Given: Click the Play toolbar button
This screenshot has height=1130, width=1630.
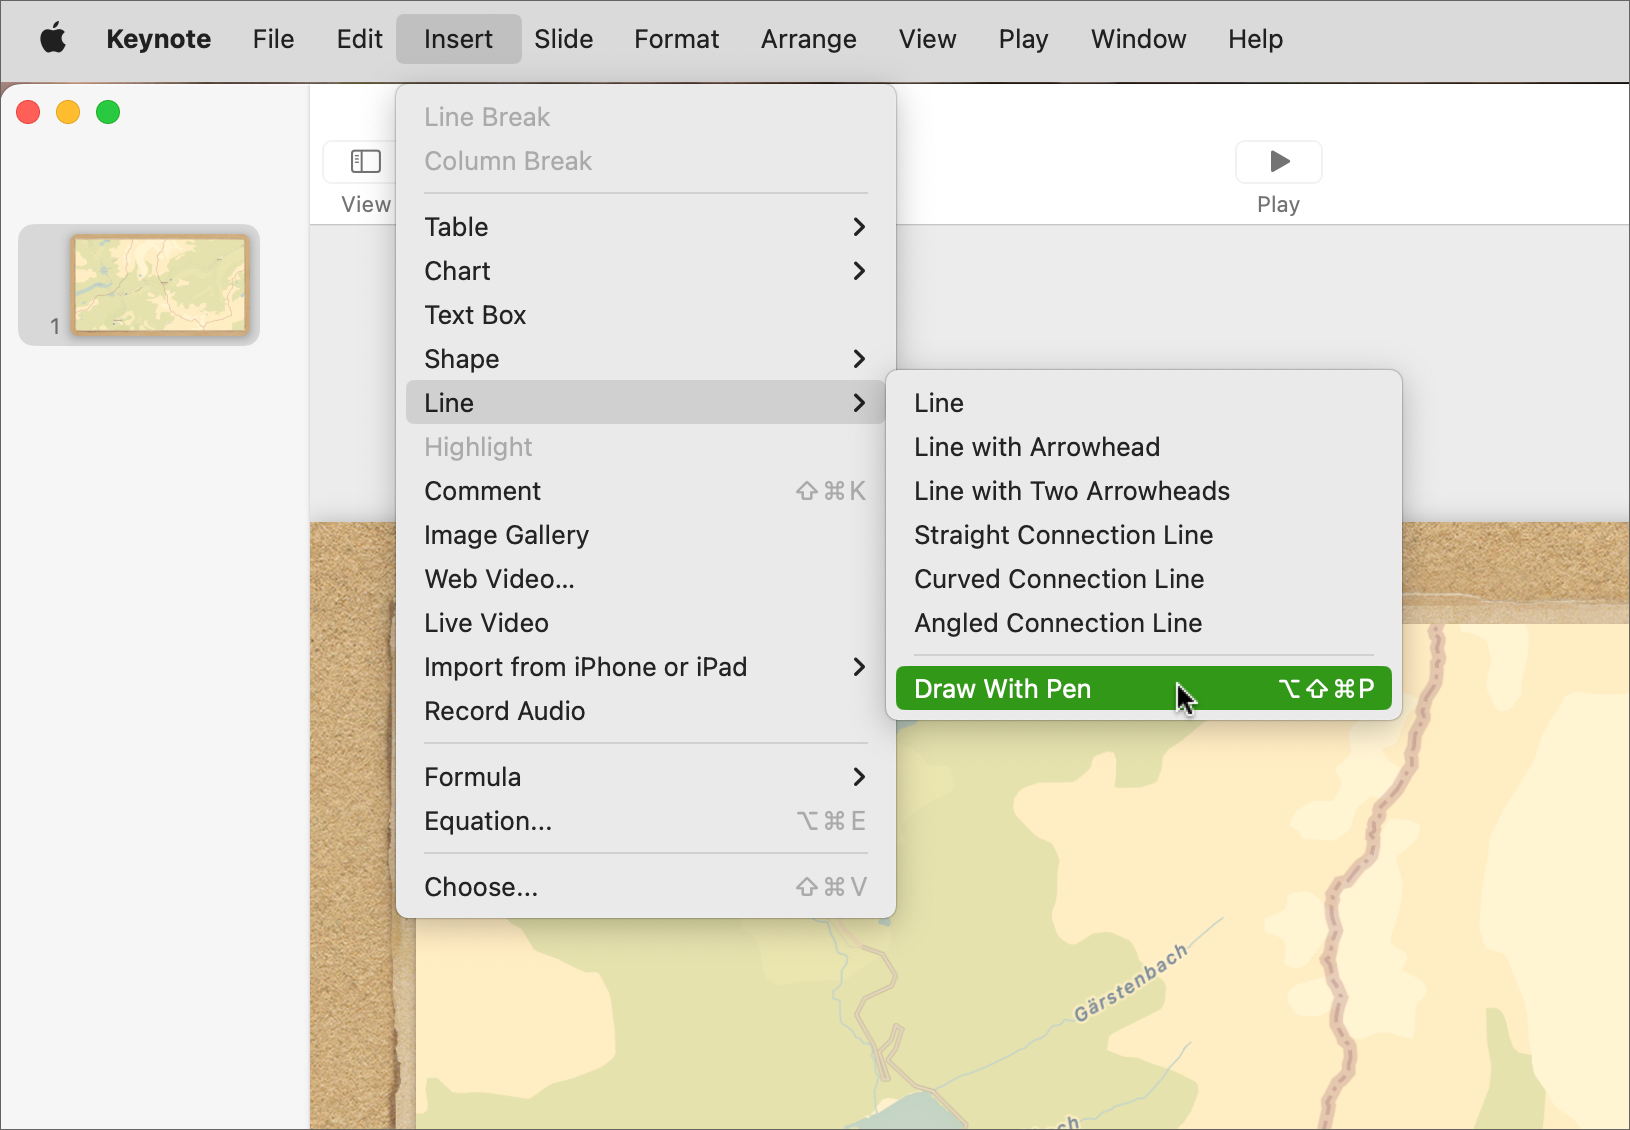Looking at the screenshot, I should (x=1278, y=161).
